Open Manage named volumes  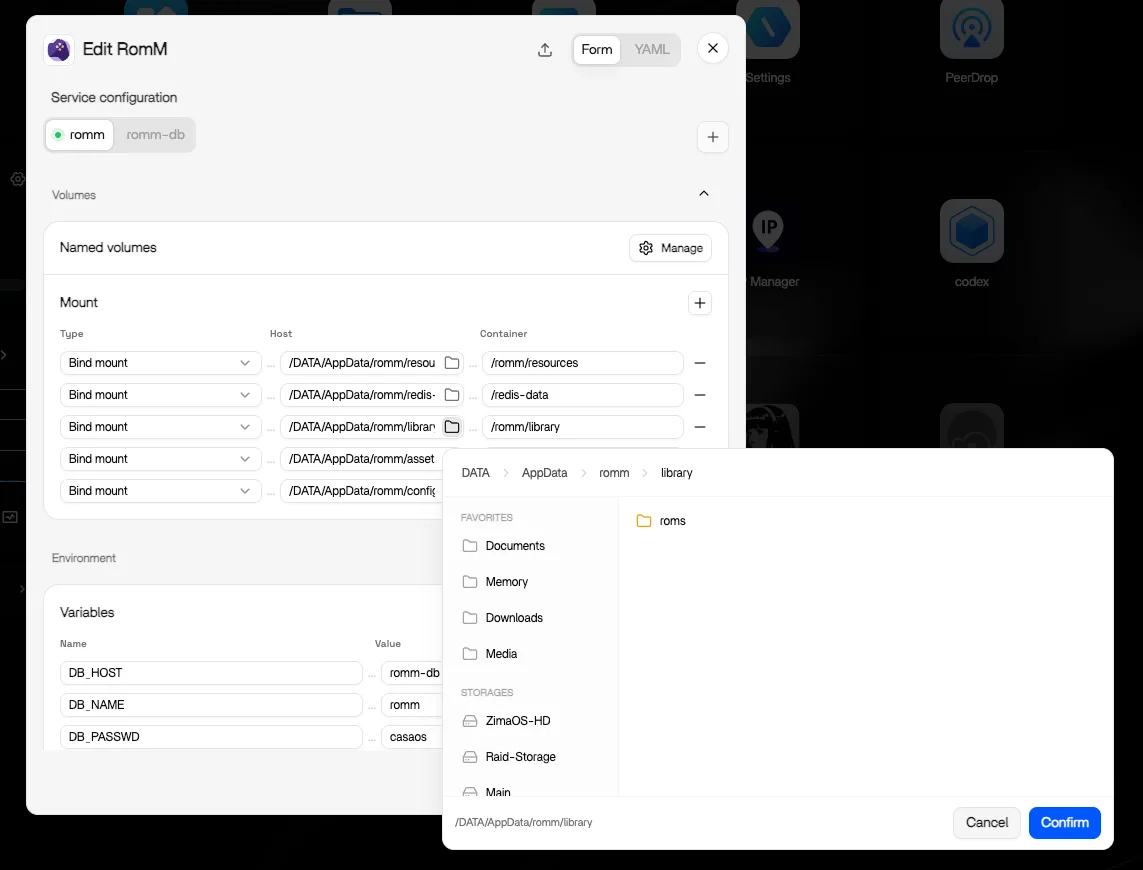[671, 248]
